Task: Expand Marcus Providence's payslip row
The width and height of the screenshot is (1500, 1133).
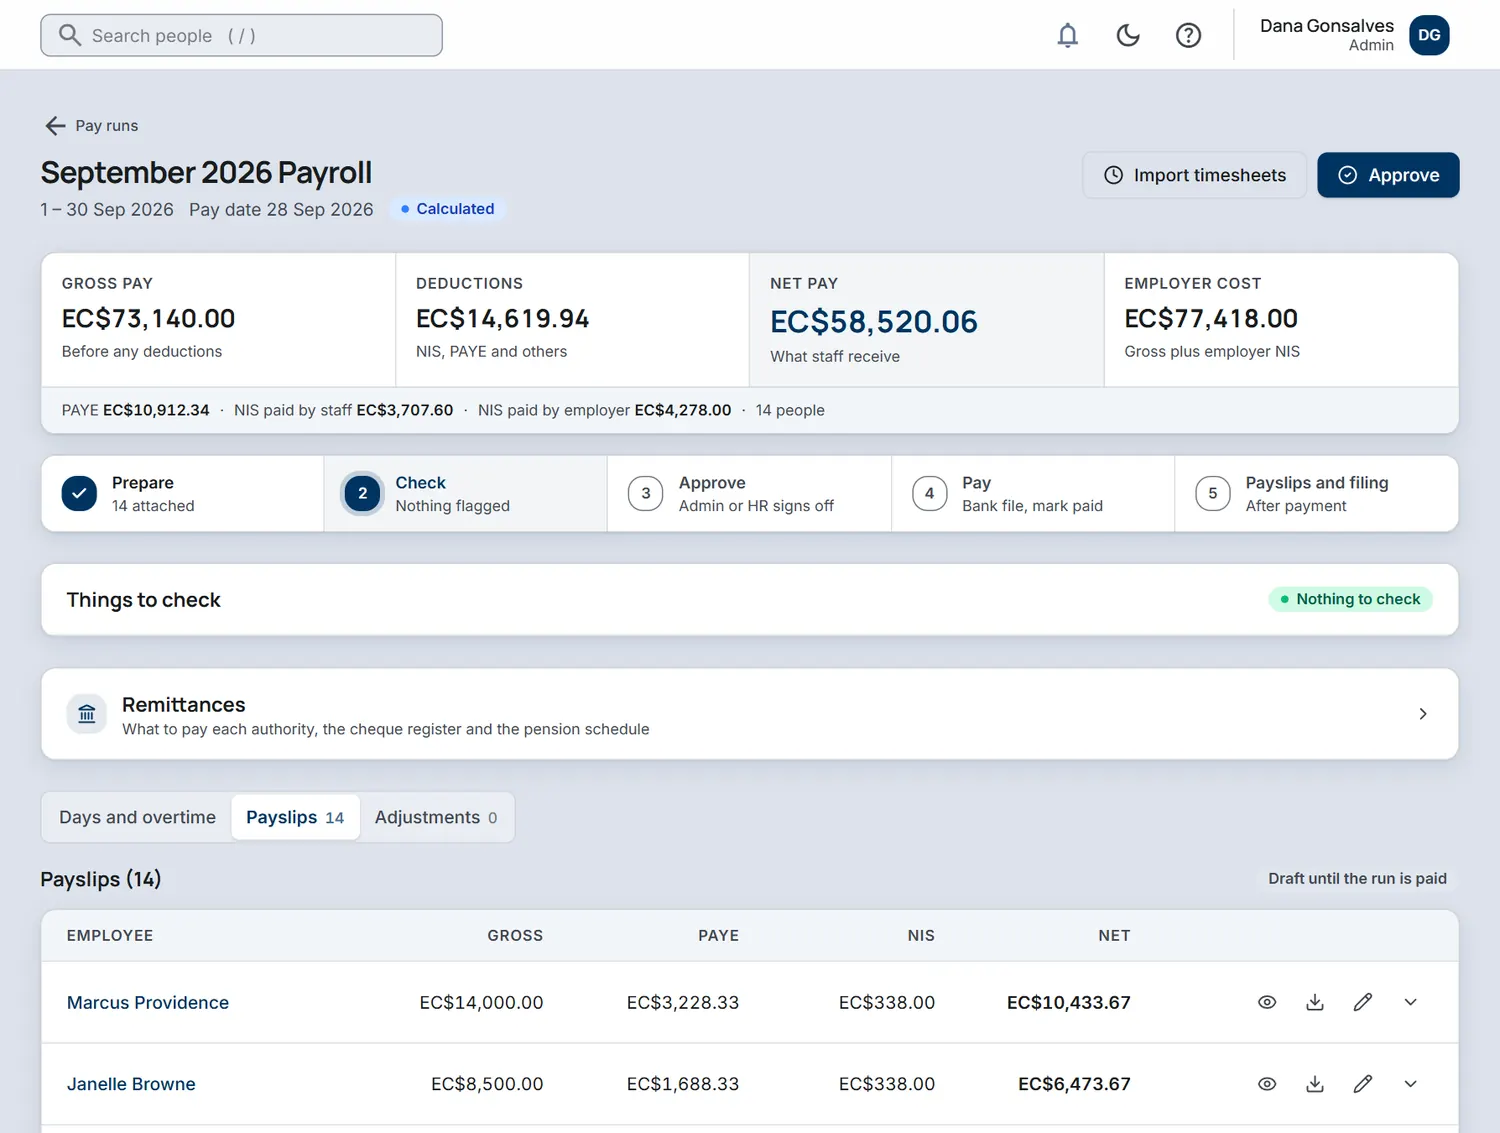Action: click(x=1411, y=1002)
